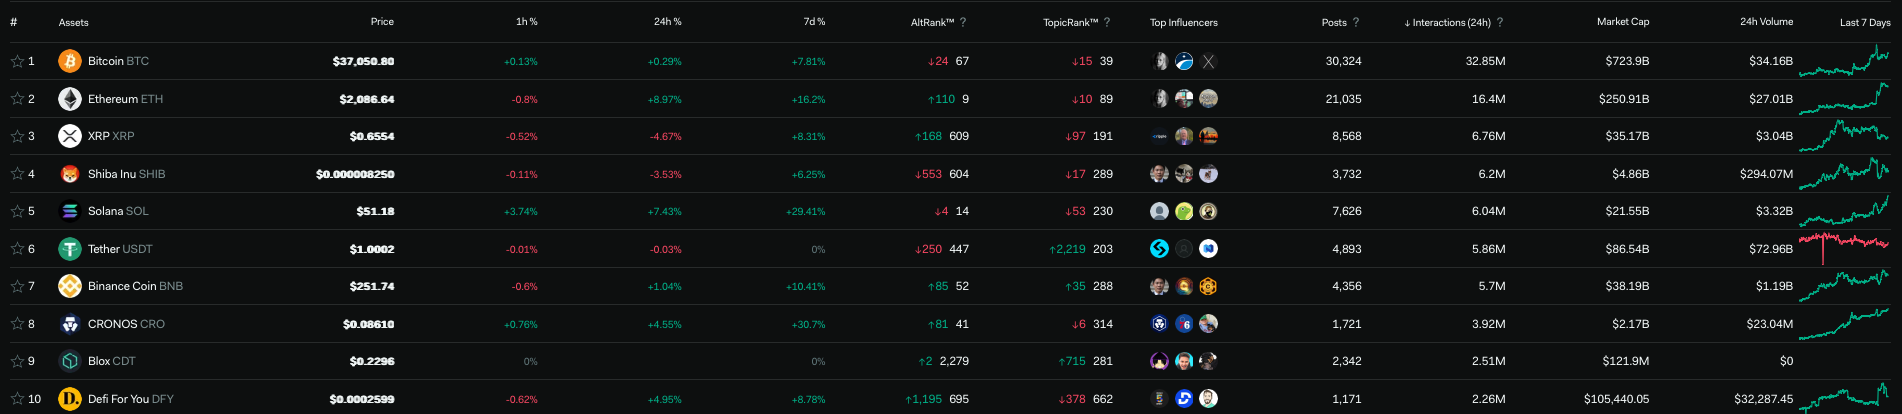Screen dimensions: 1902x414
Task: Open the Binance Coin BNB asset link
Action: pyautogui.click(x=135, y=286)
